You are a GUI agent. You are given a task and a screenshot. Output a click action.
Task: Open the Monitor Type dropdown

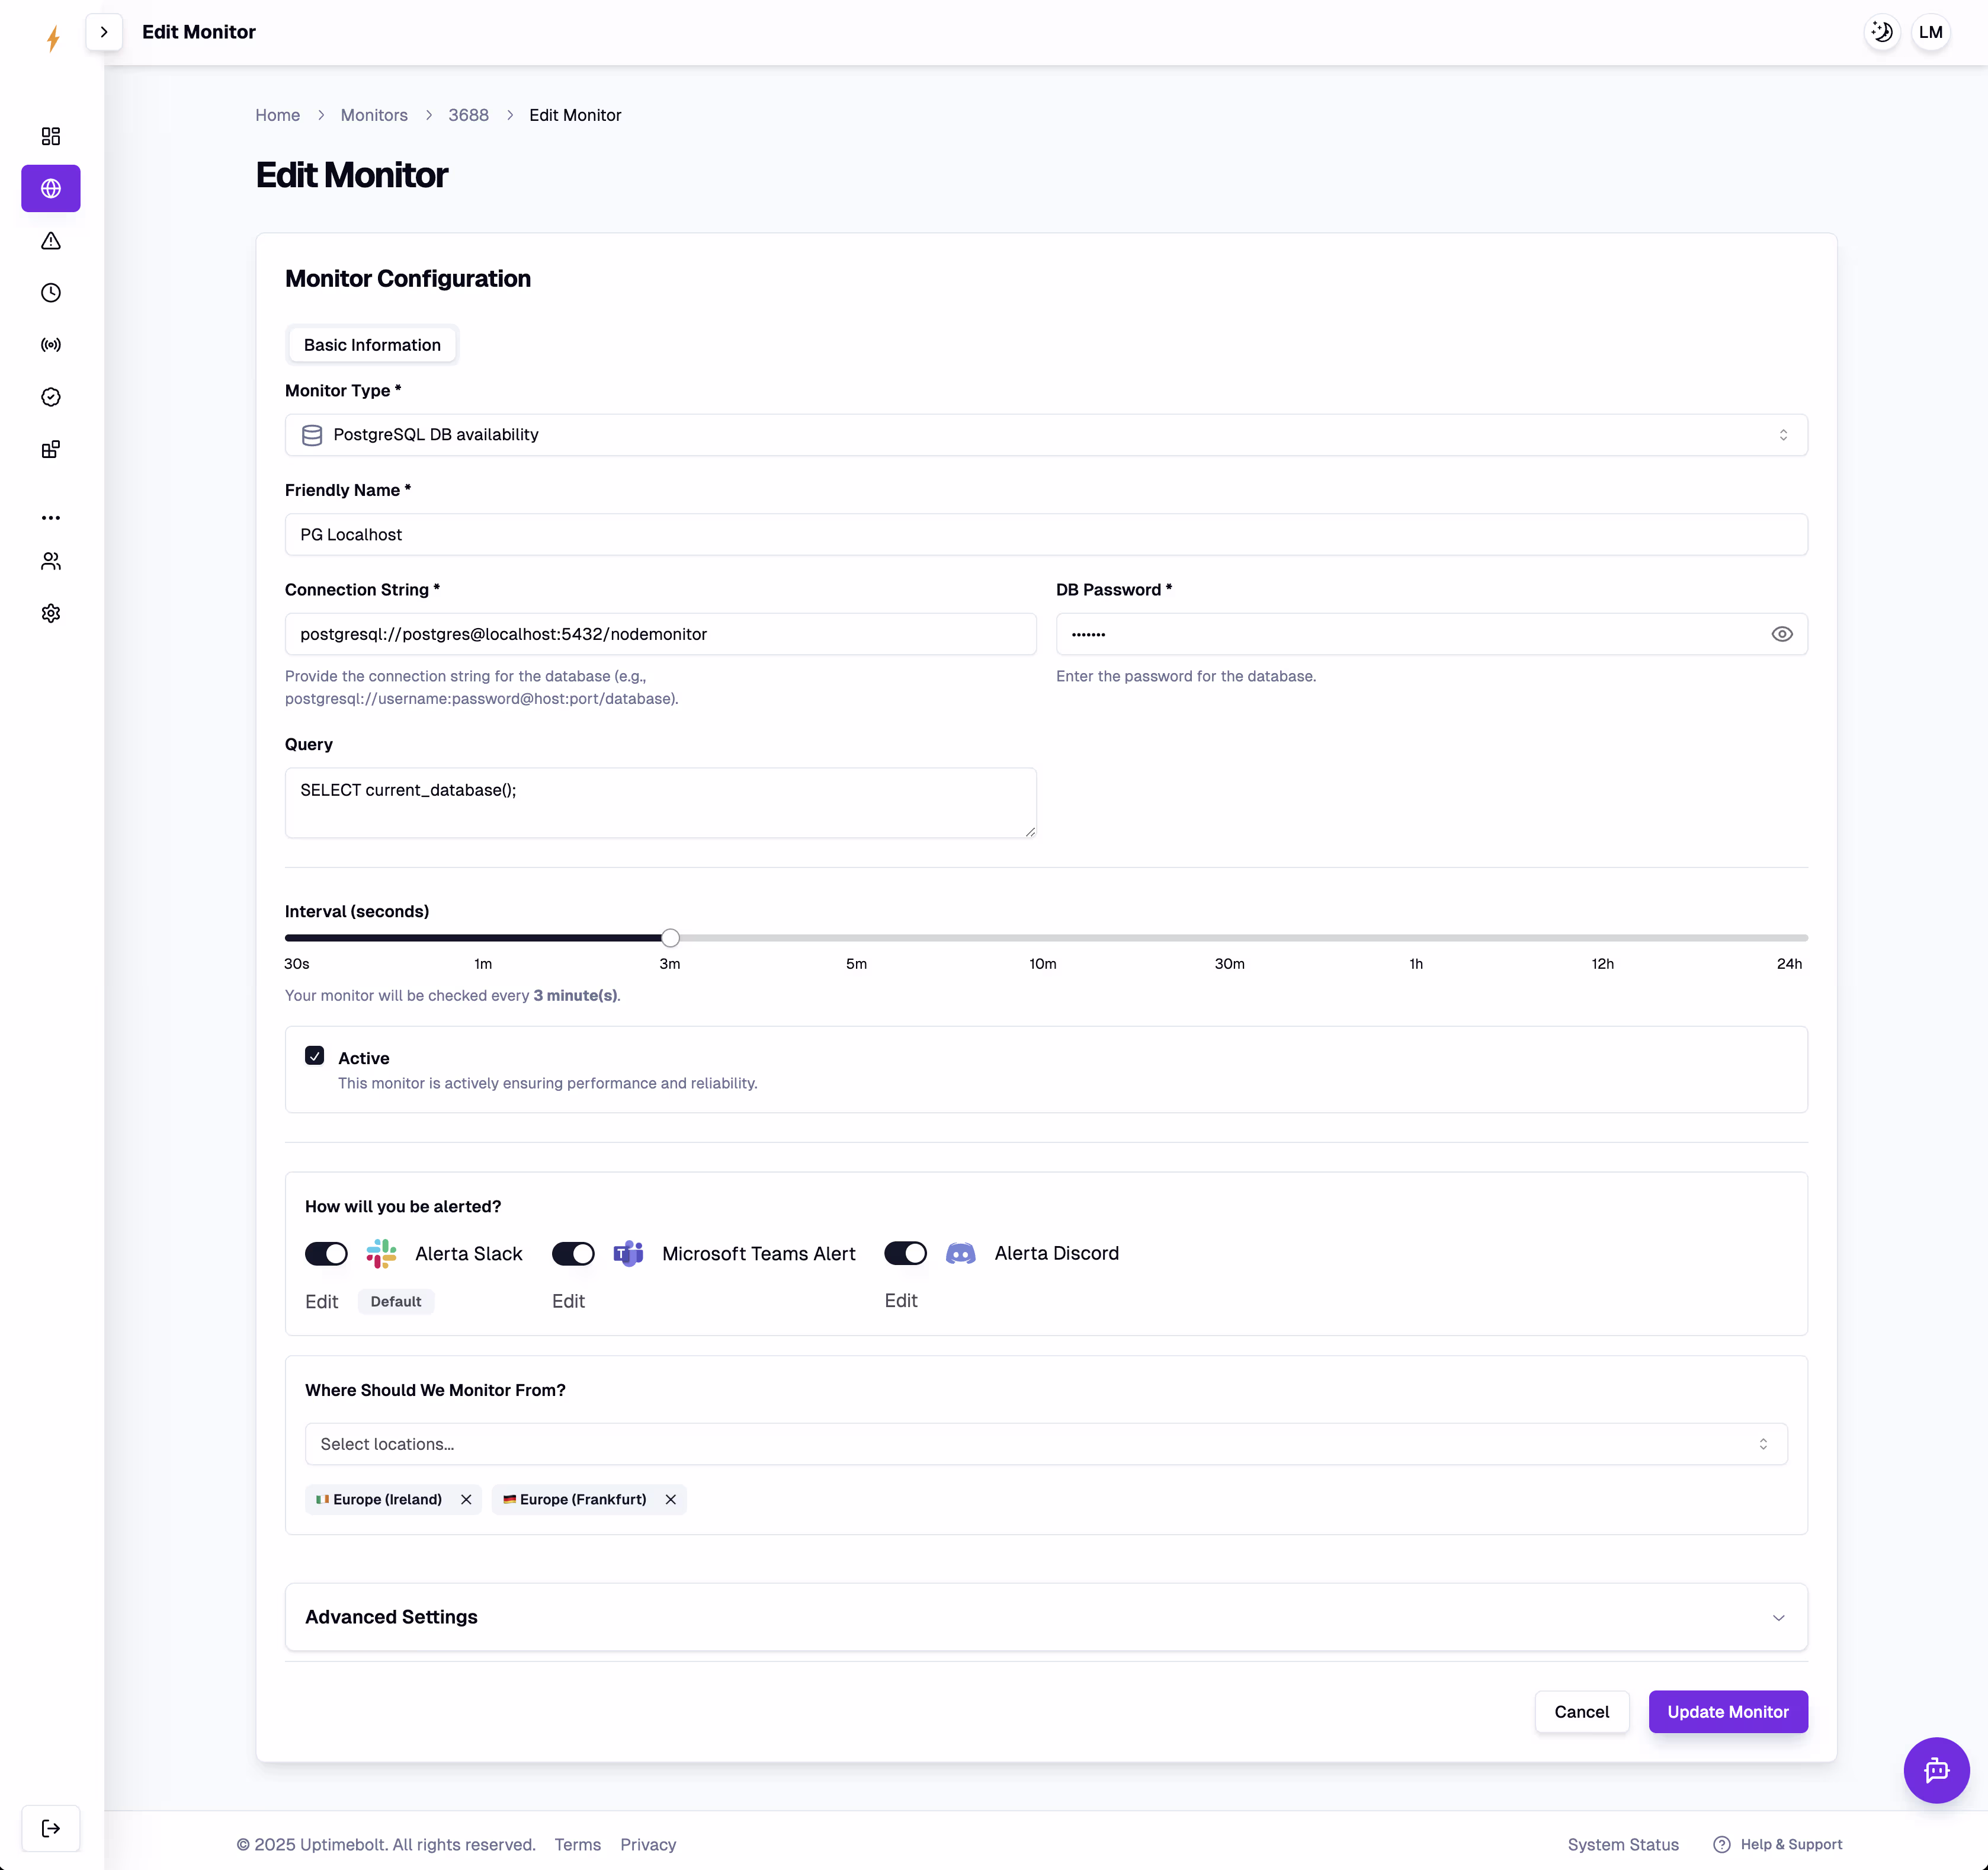coord(1045,435)
